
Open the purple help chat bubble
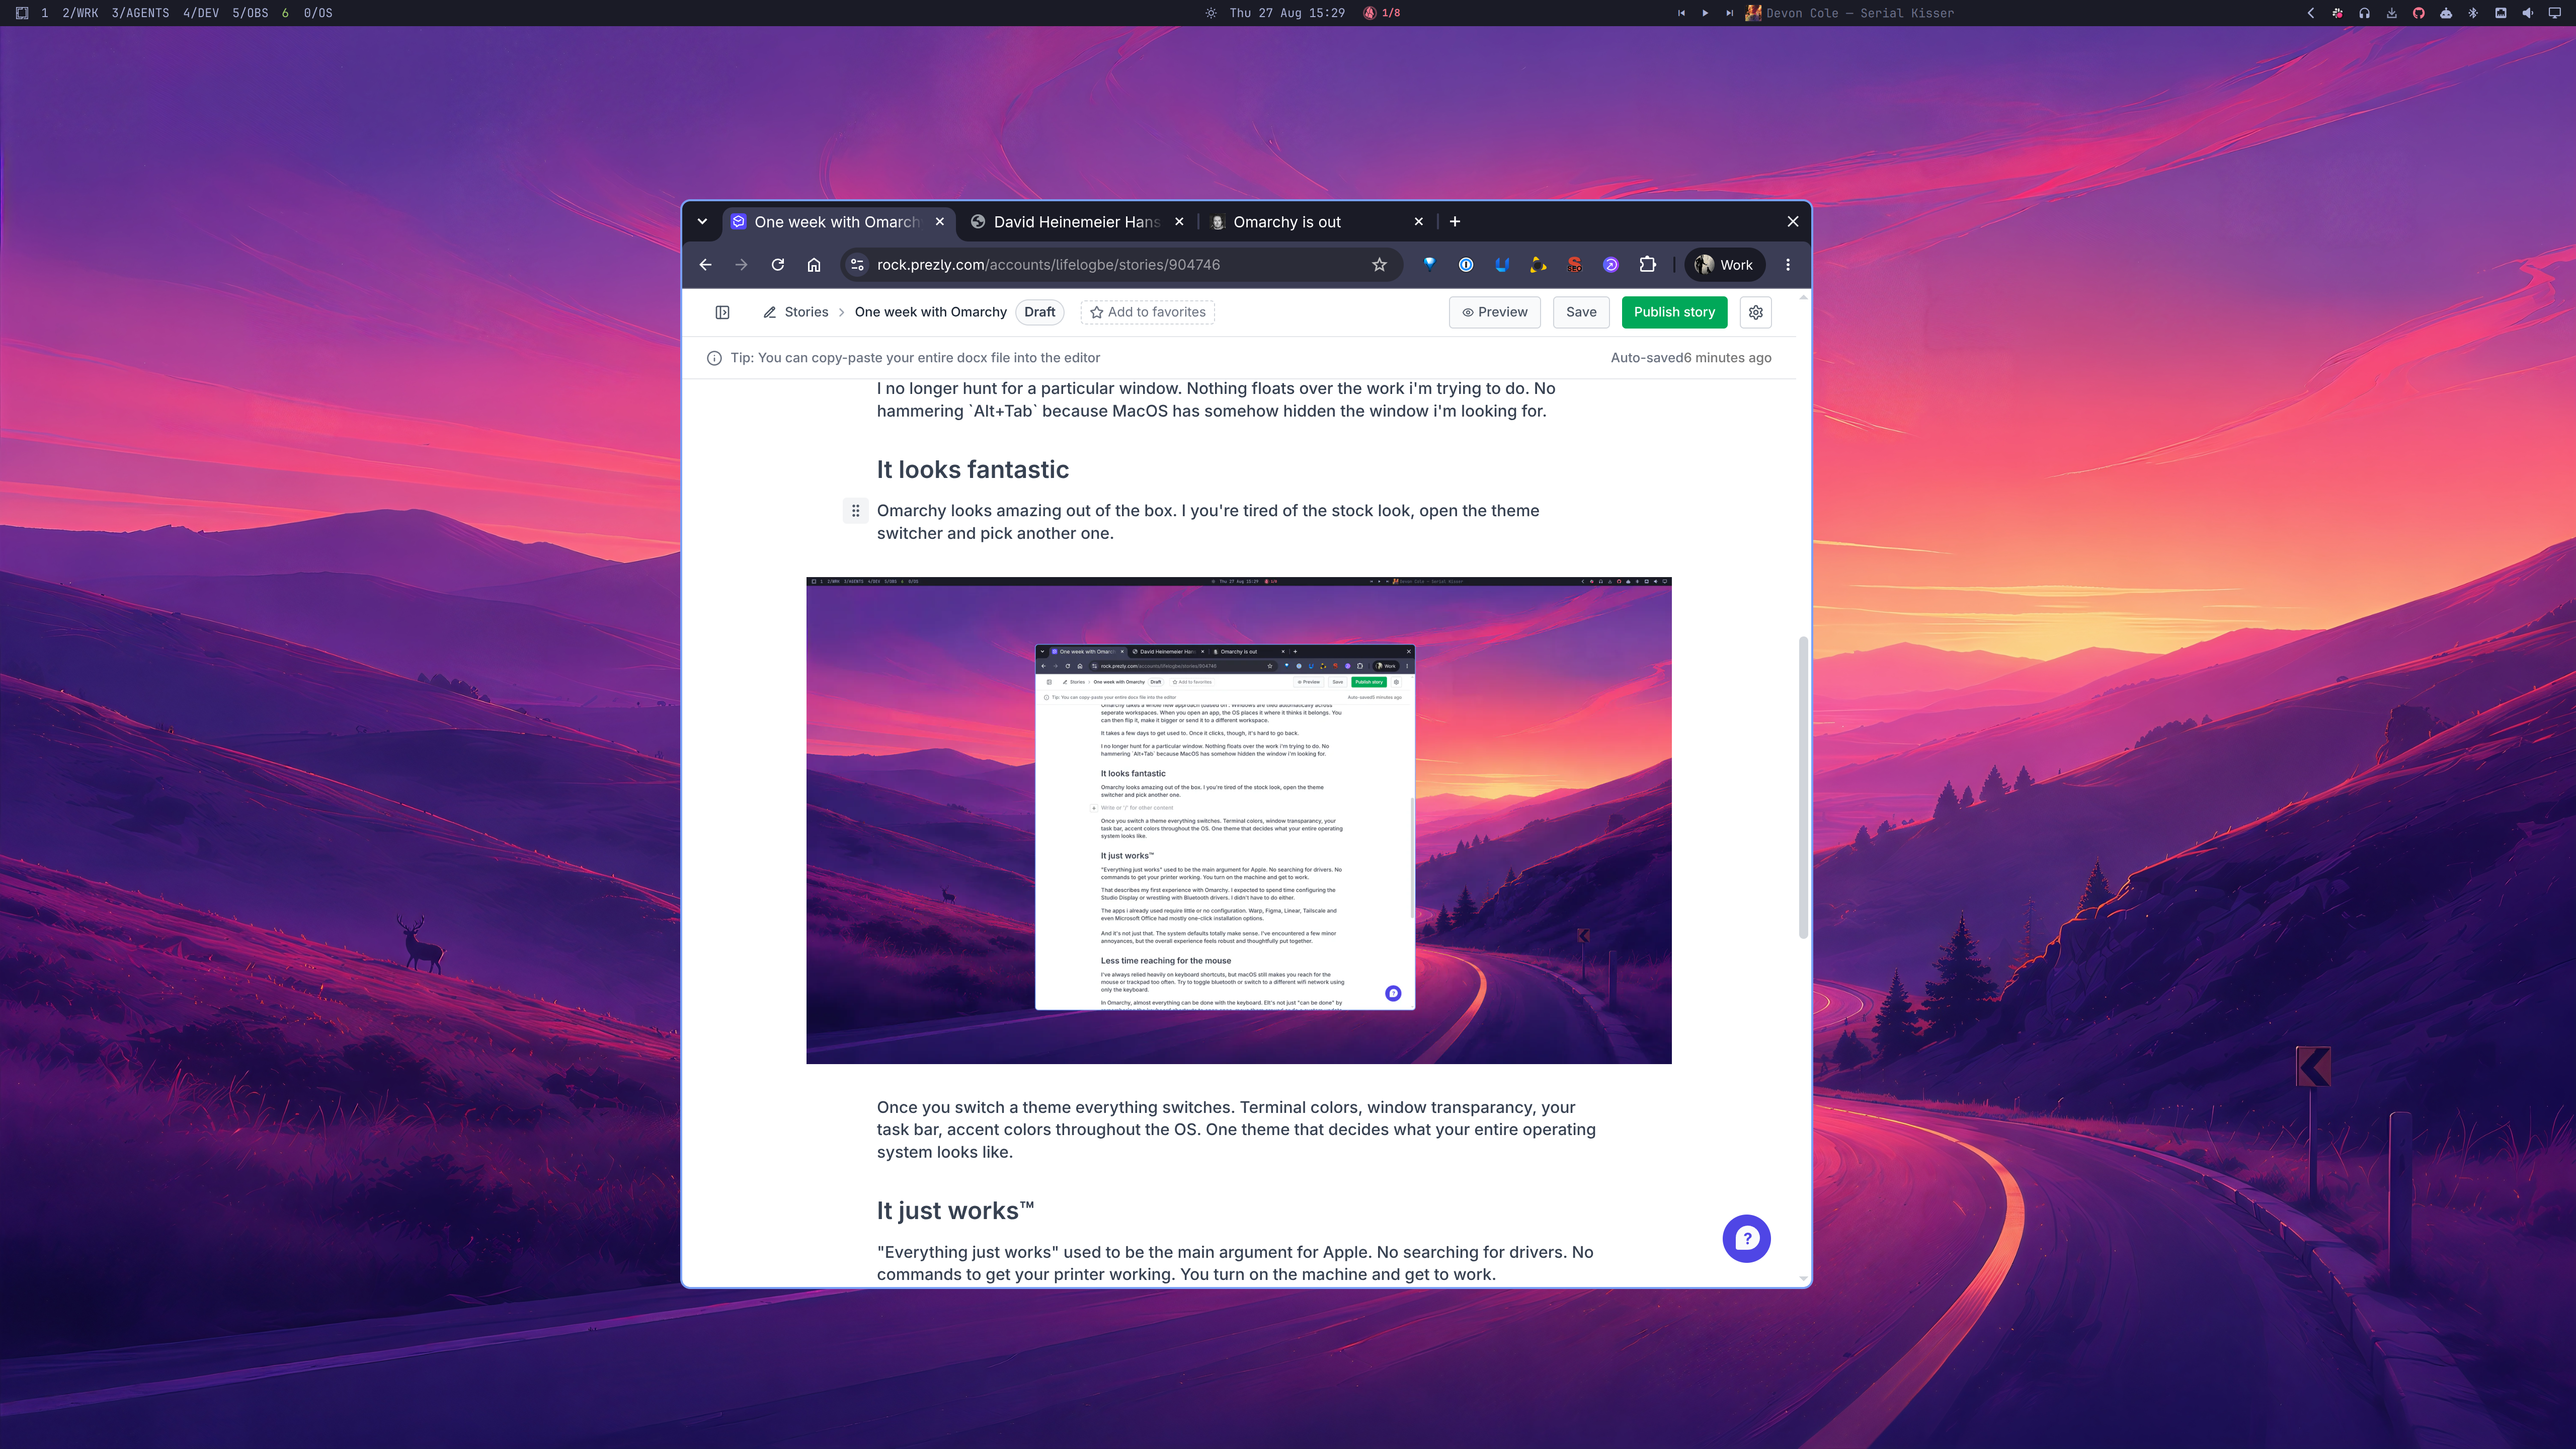pos(1746,1238)
